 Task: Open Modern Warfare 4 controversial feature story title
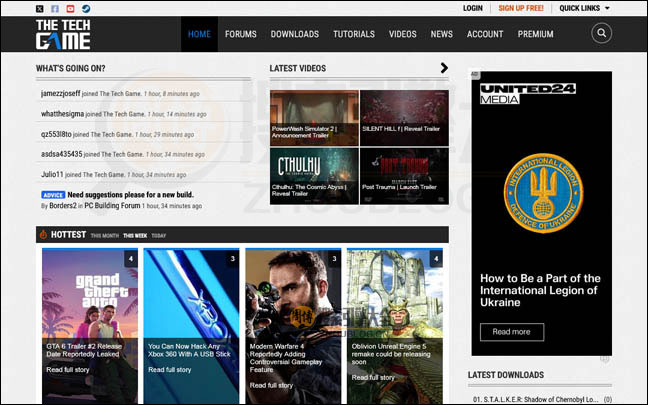pyautogui.click(x=286, y=358)
